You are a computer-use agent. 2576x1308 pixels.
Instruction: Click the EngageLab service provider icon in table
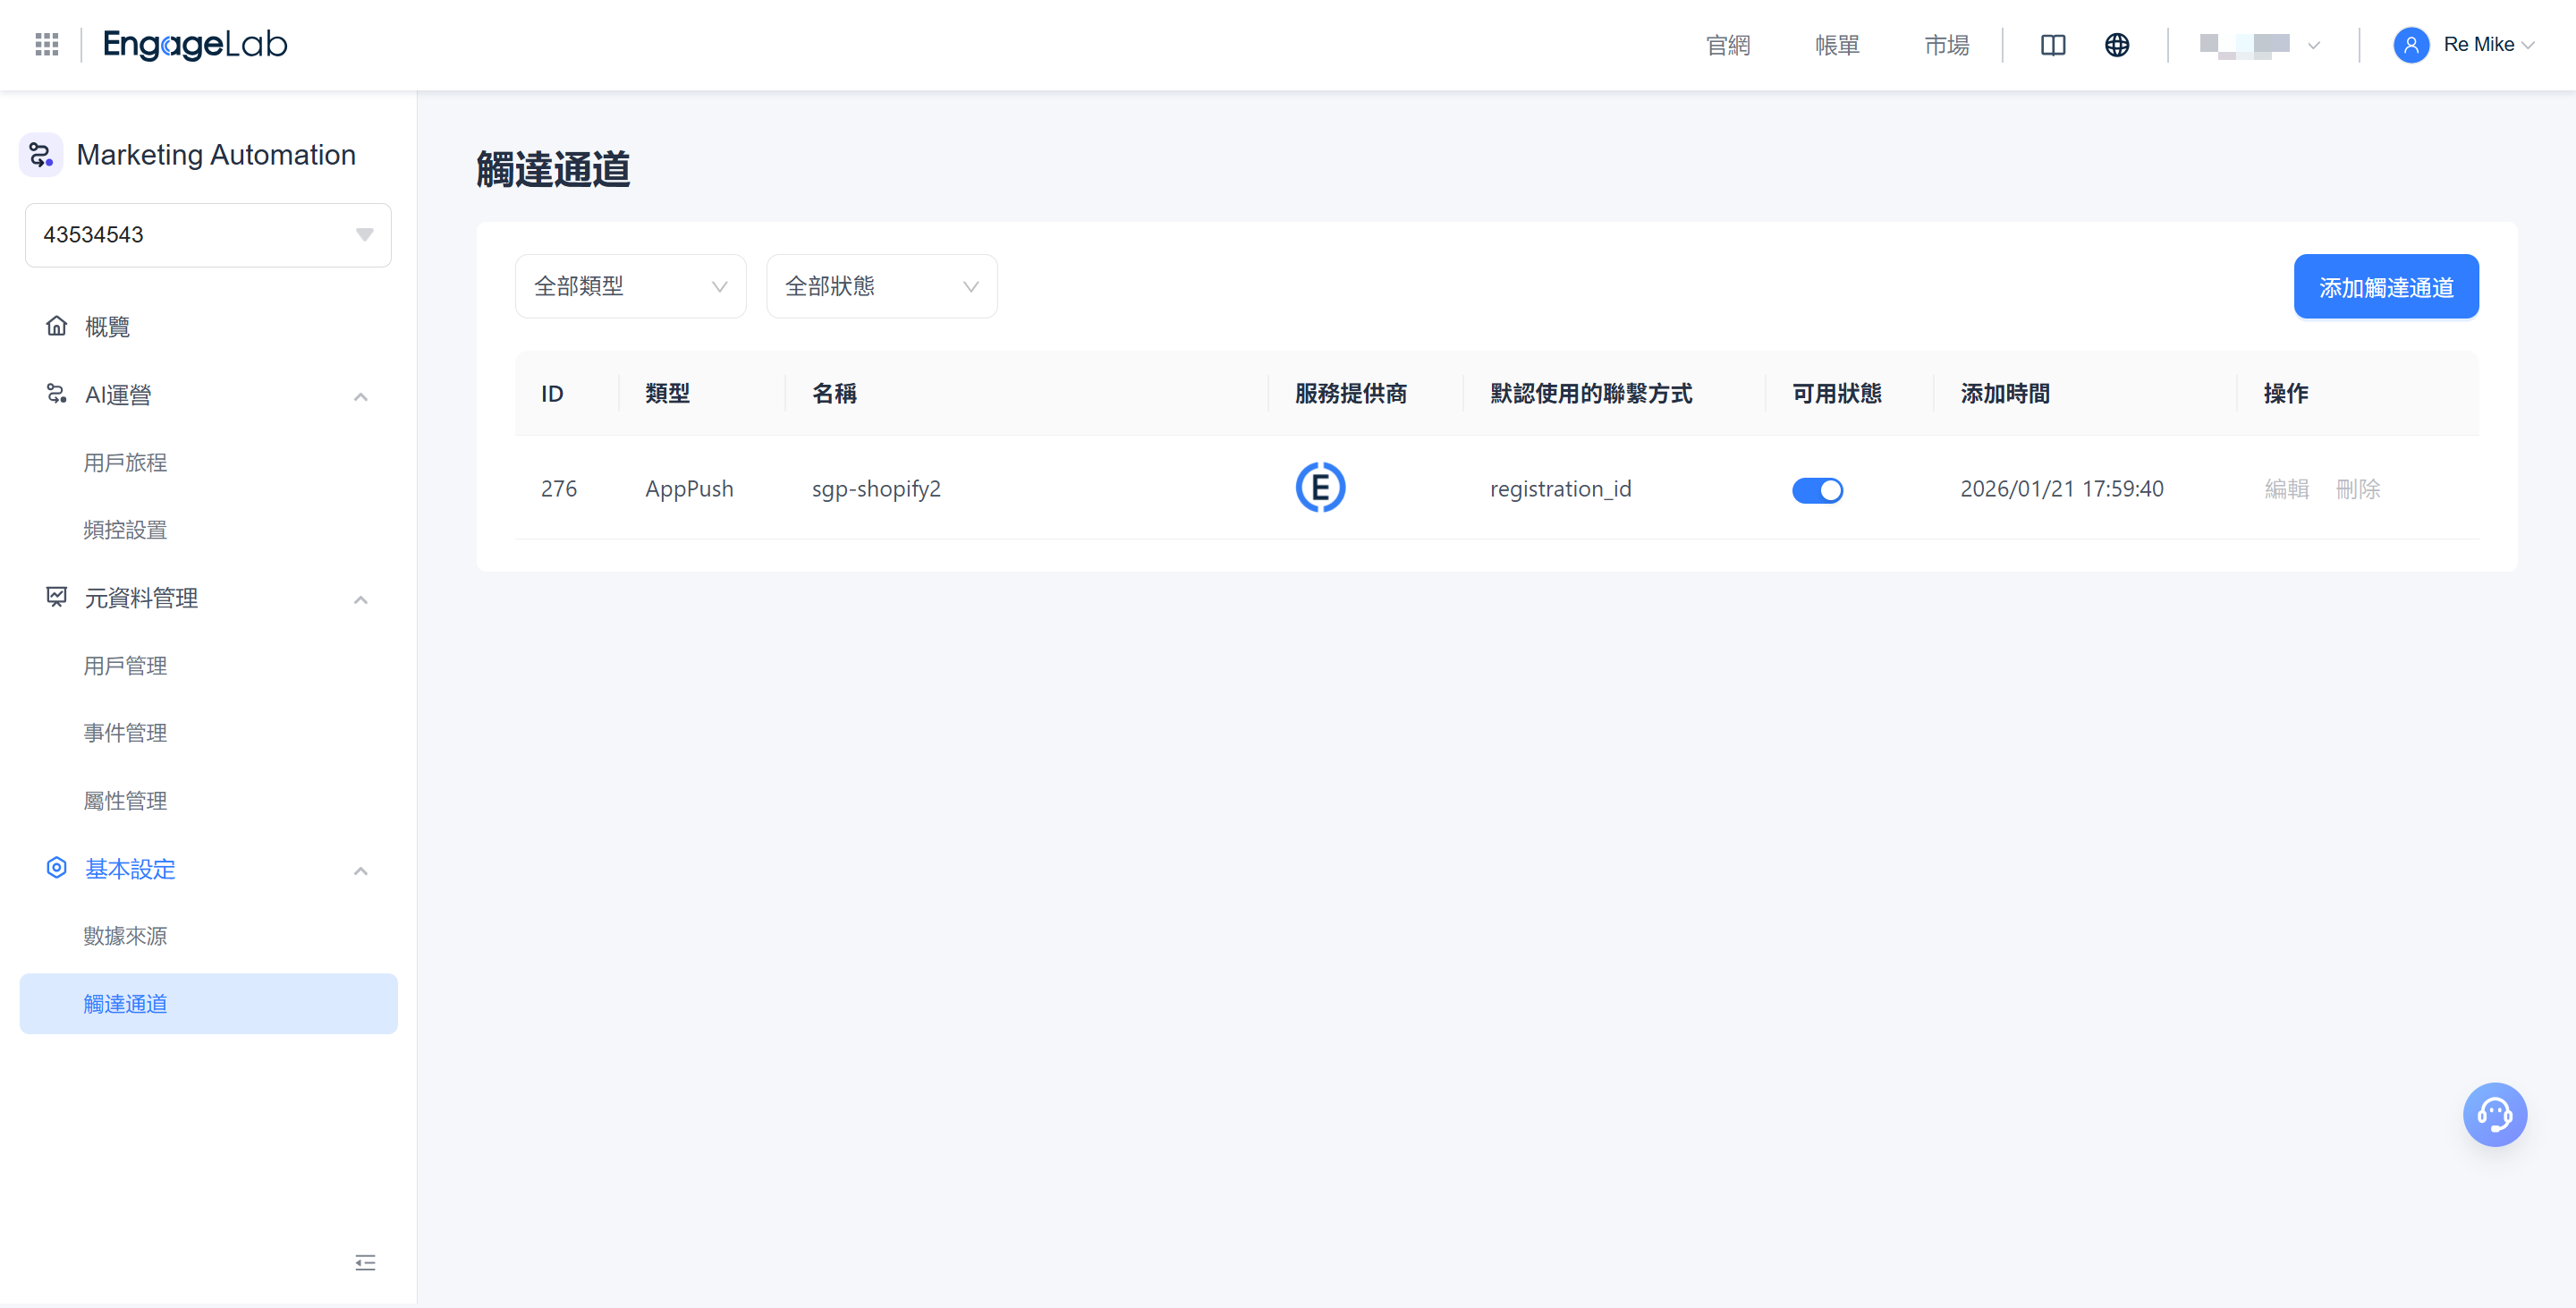point(1321,487)
